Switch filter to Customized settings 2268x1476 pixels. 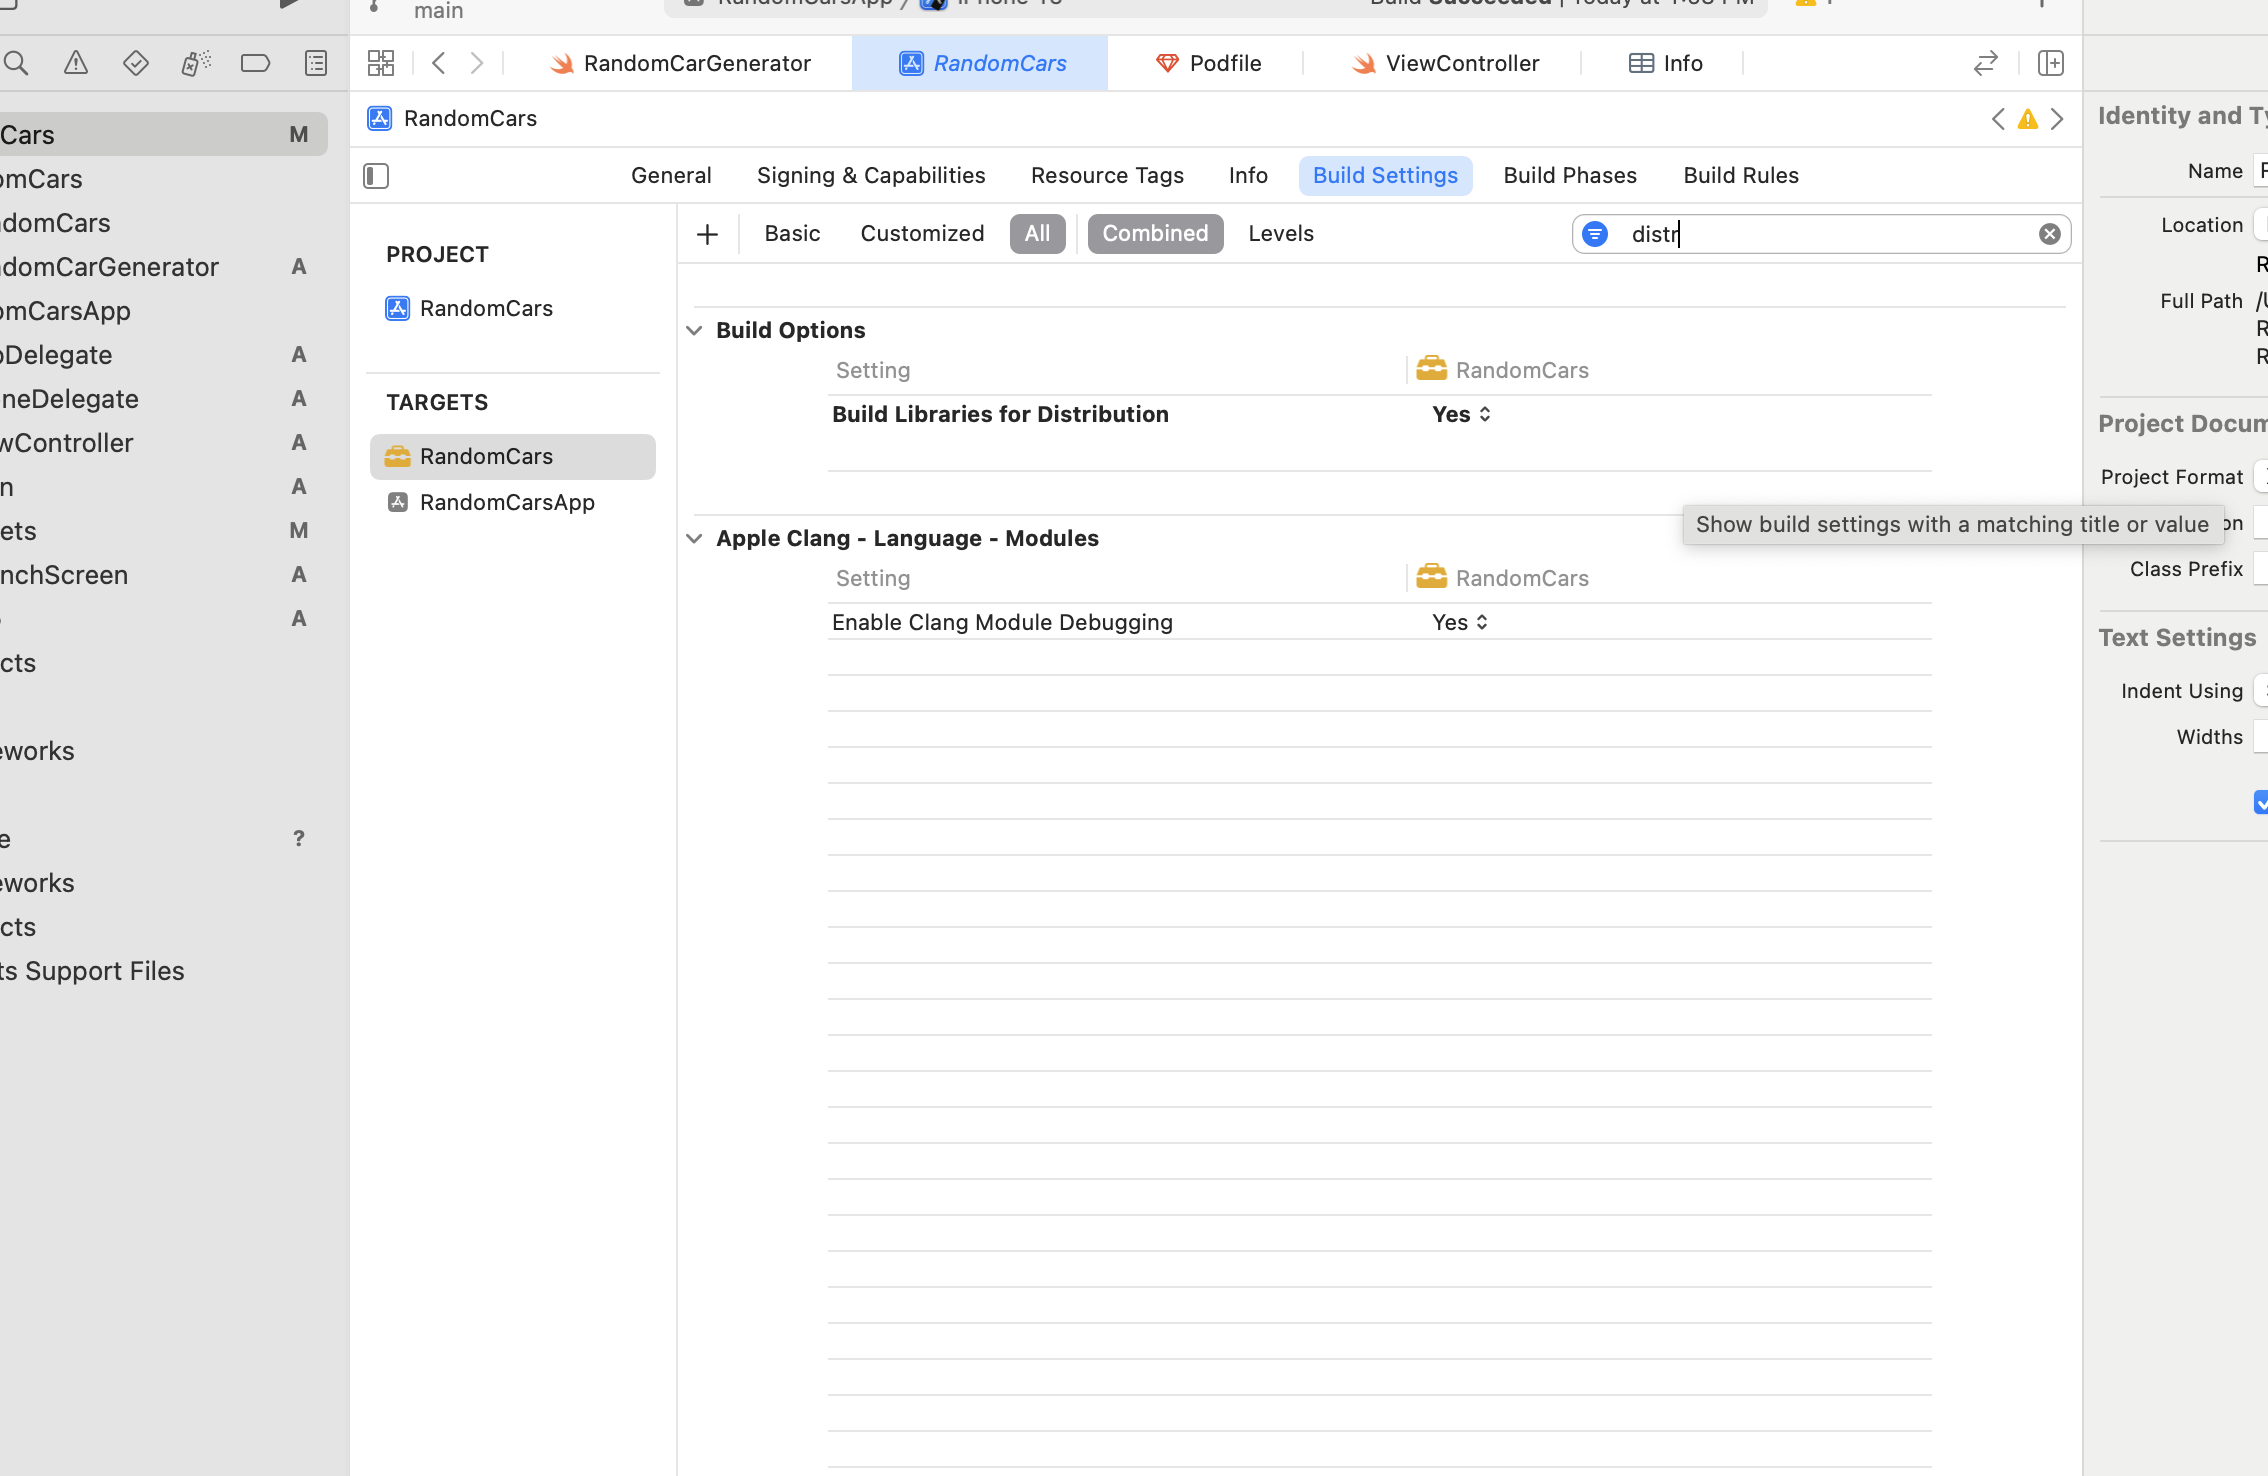tap(921, 234)
